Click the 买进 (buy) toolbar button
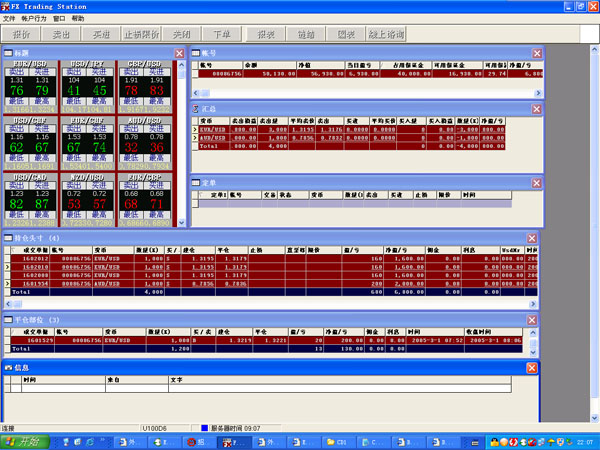Viewport: 600px width, 450px height. 100,34
